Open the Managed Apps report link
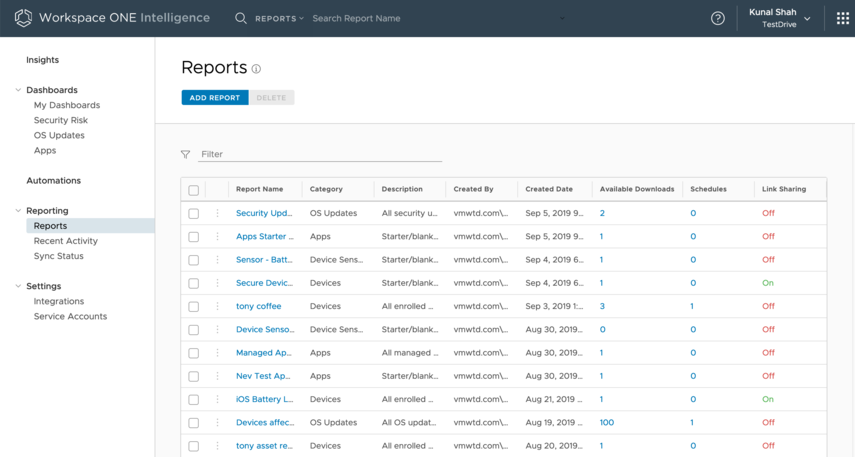855x457 pixels. click(x=264, y=353)
